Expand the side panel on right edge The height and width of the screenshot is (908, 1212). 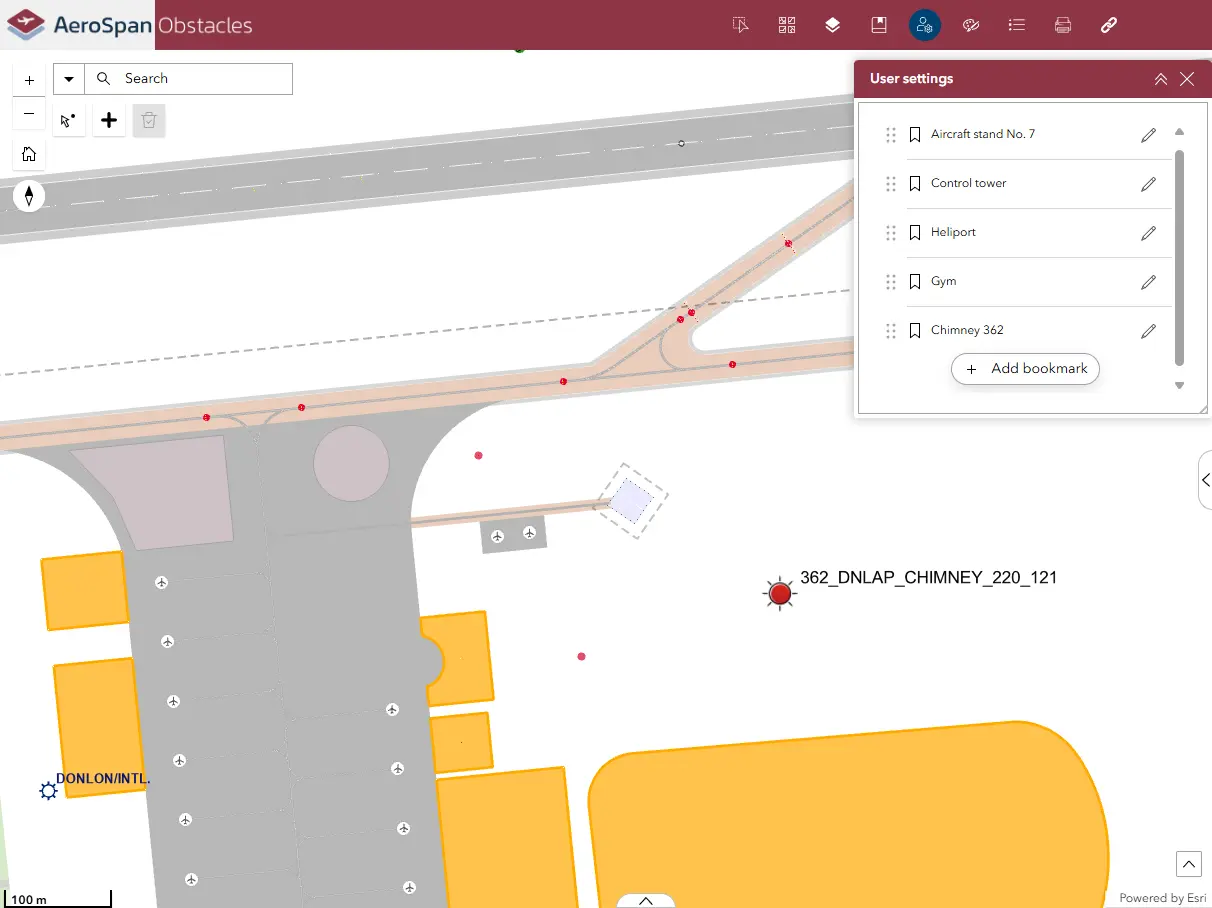click(x=1205, y=480)
